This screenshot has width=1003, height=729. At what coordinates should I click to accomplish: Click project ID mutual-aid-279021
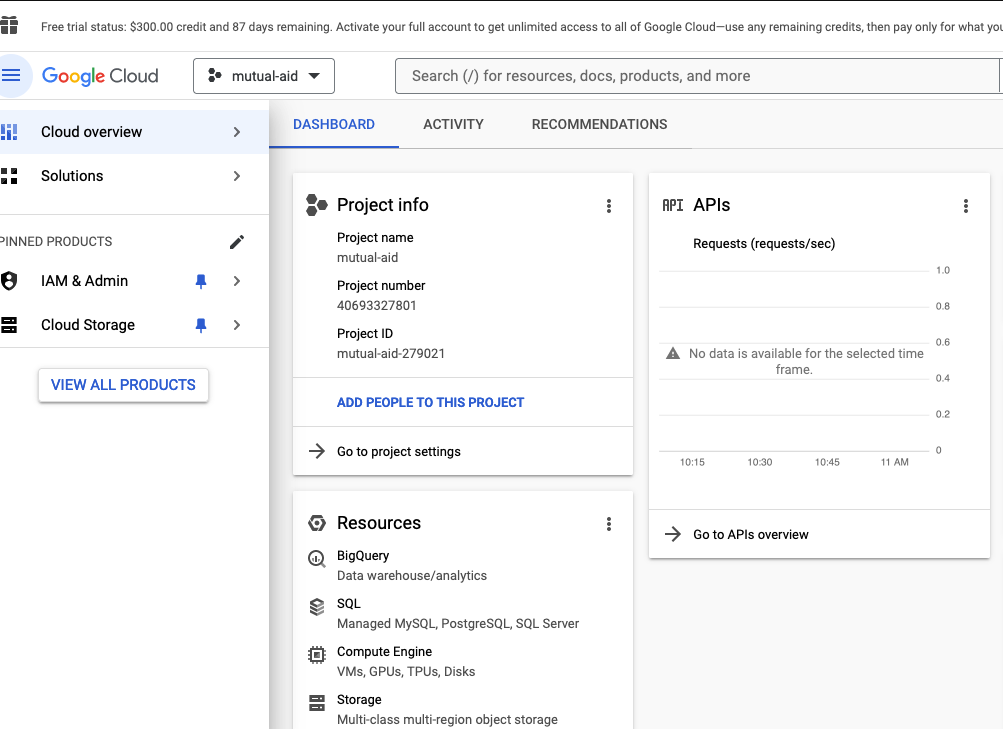coord(391,354)
